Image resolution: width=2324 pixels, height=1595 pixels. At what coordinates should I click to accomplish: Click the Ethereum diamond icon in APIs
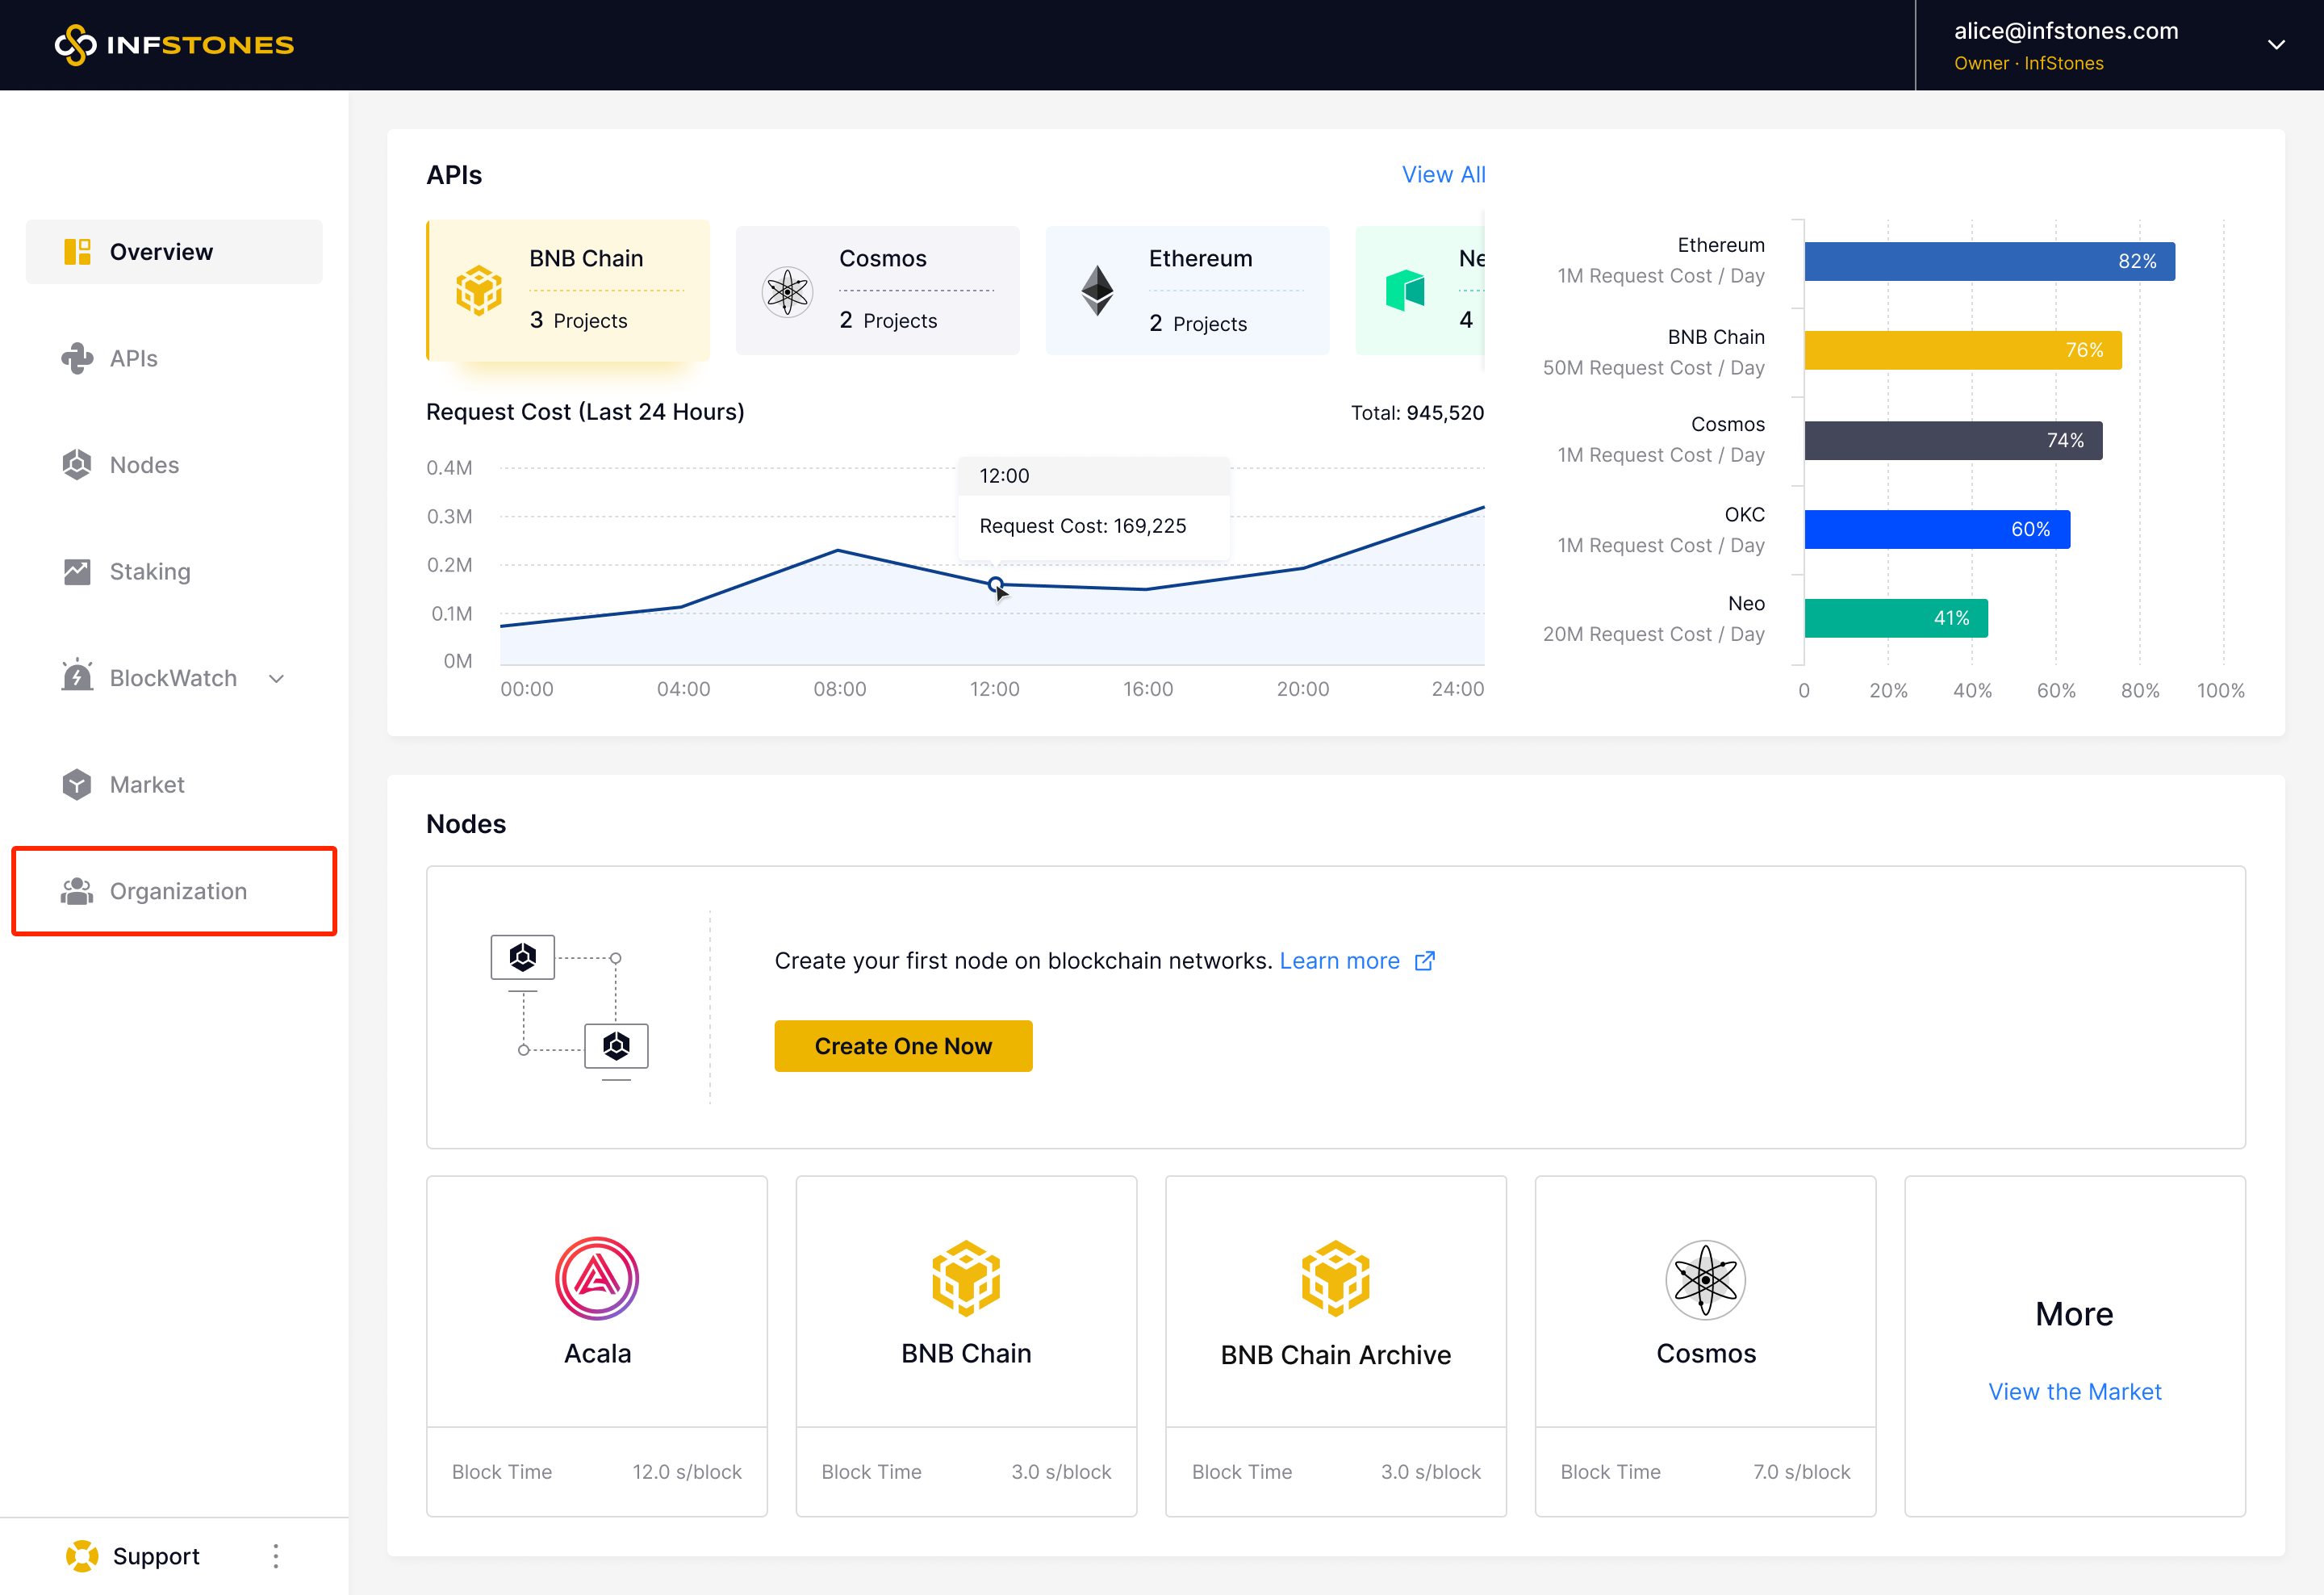(x=1097, y=291)
